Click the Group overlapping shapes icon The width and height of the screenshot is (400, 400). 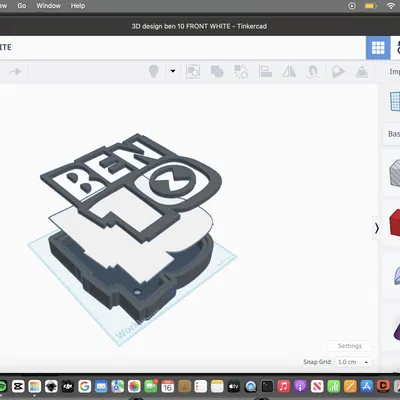click(x=217, y=71)
